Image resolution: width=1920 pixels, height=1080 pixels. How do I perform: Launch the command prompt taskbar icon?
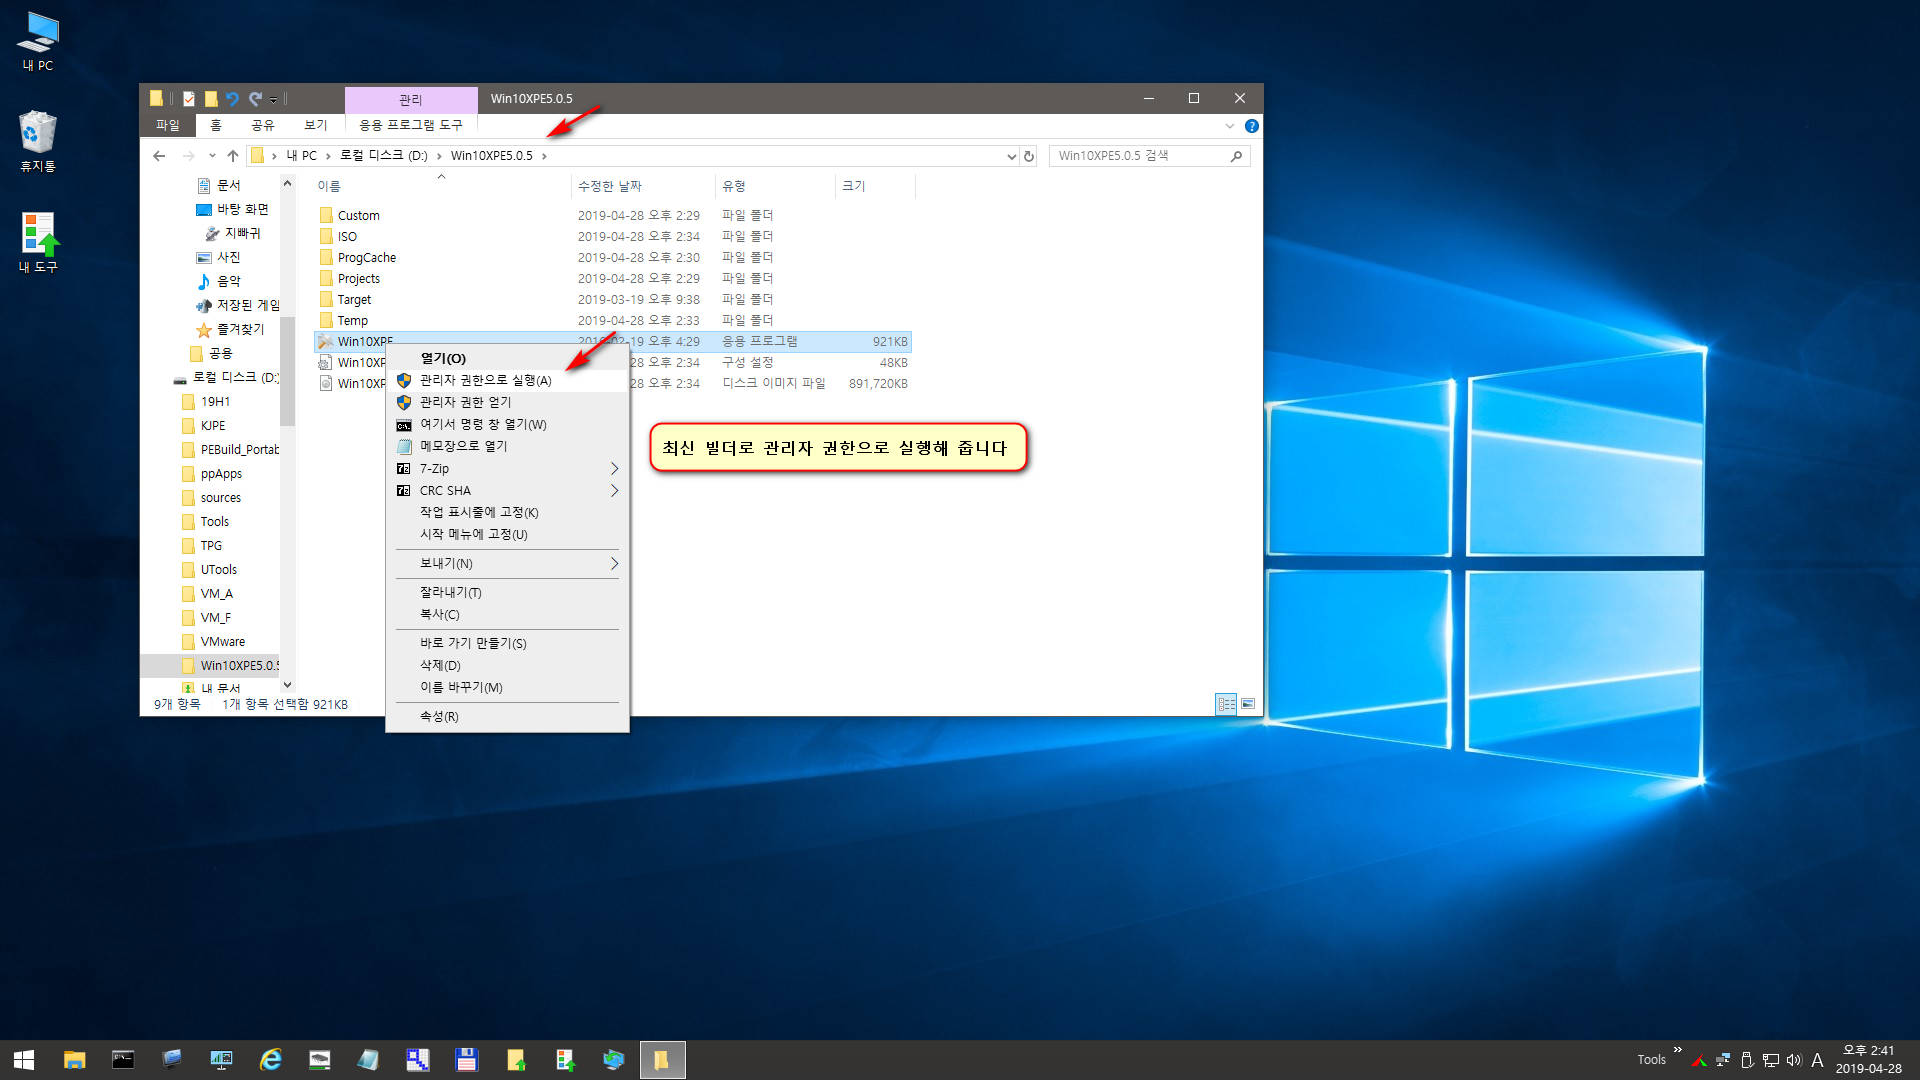click(x=123, y=1060)
